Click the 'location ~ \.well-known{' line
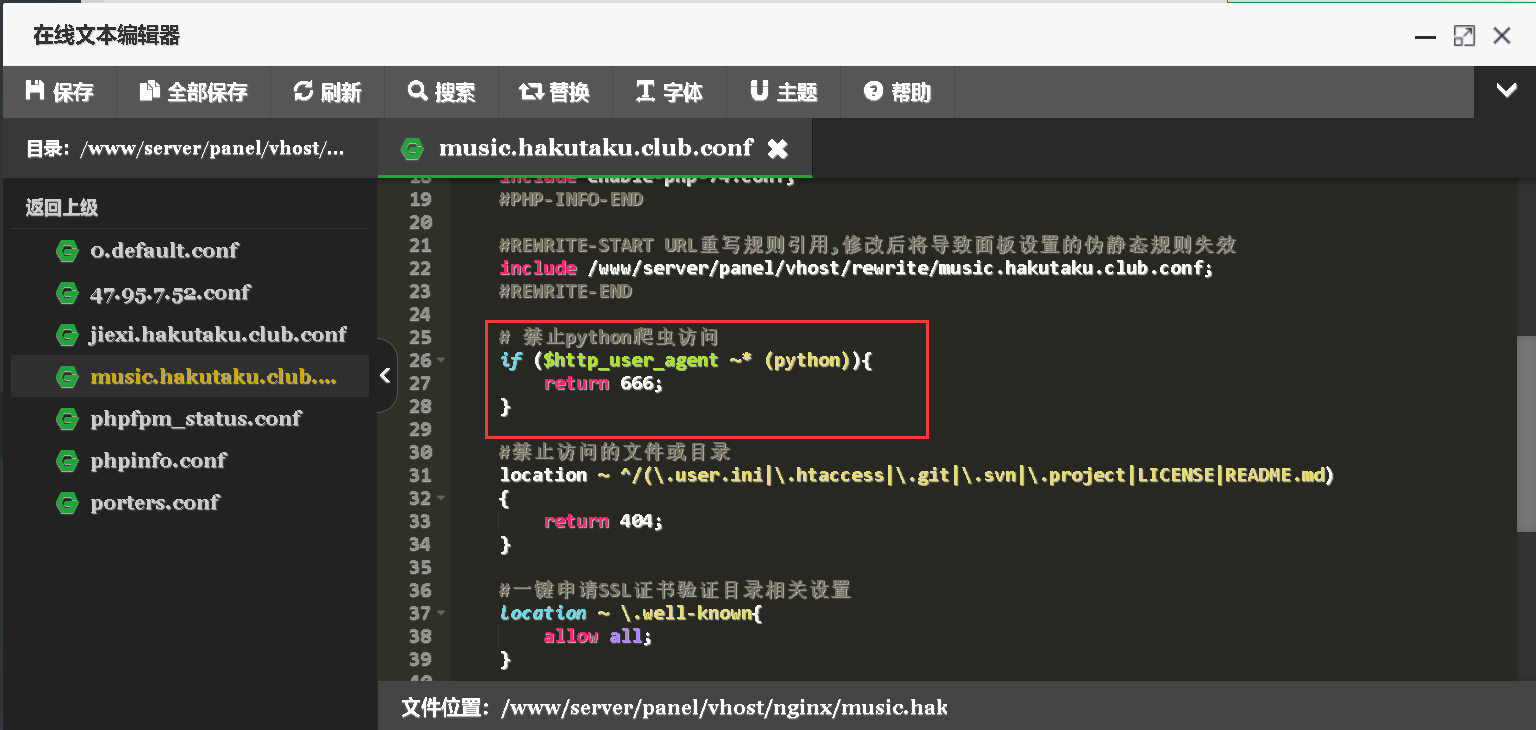 click(631, 613)
